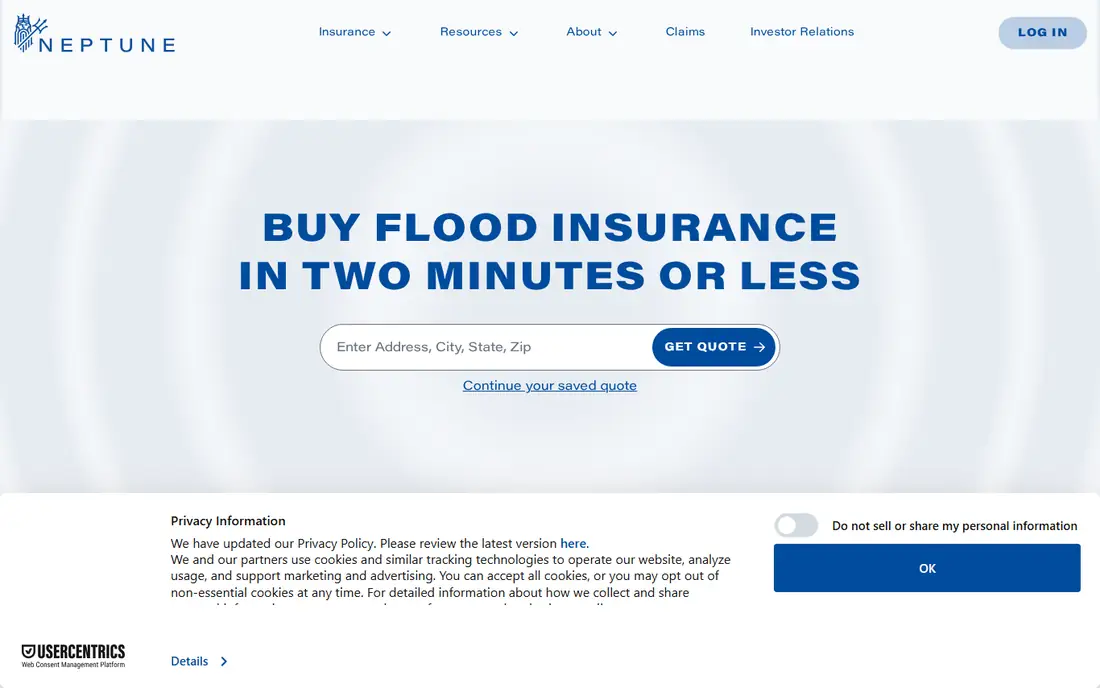Expand the Resources menu
Viewport: 1100px width, 688px height.
[479, 32]
